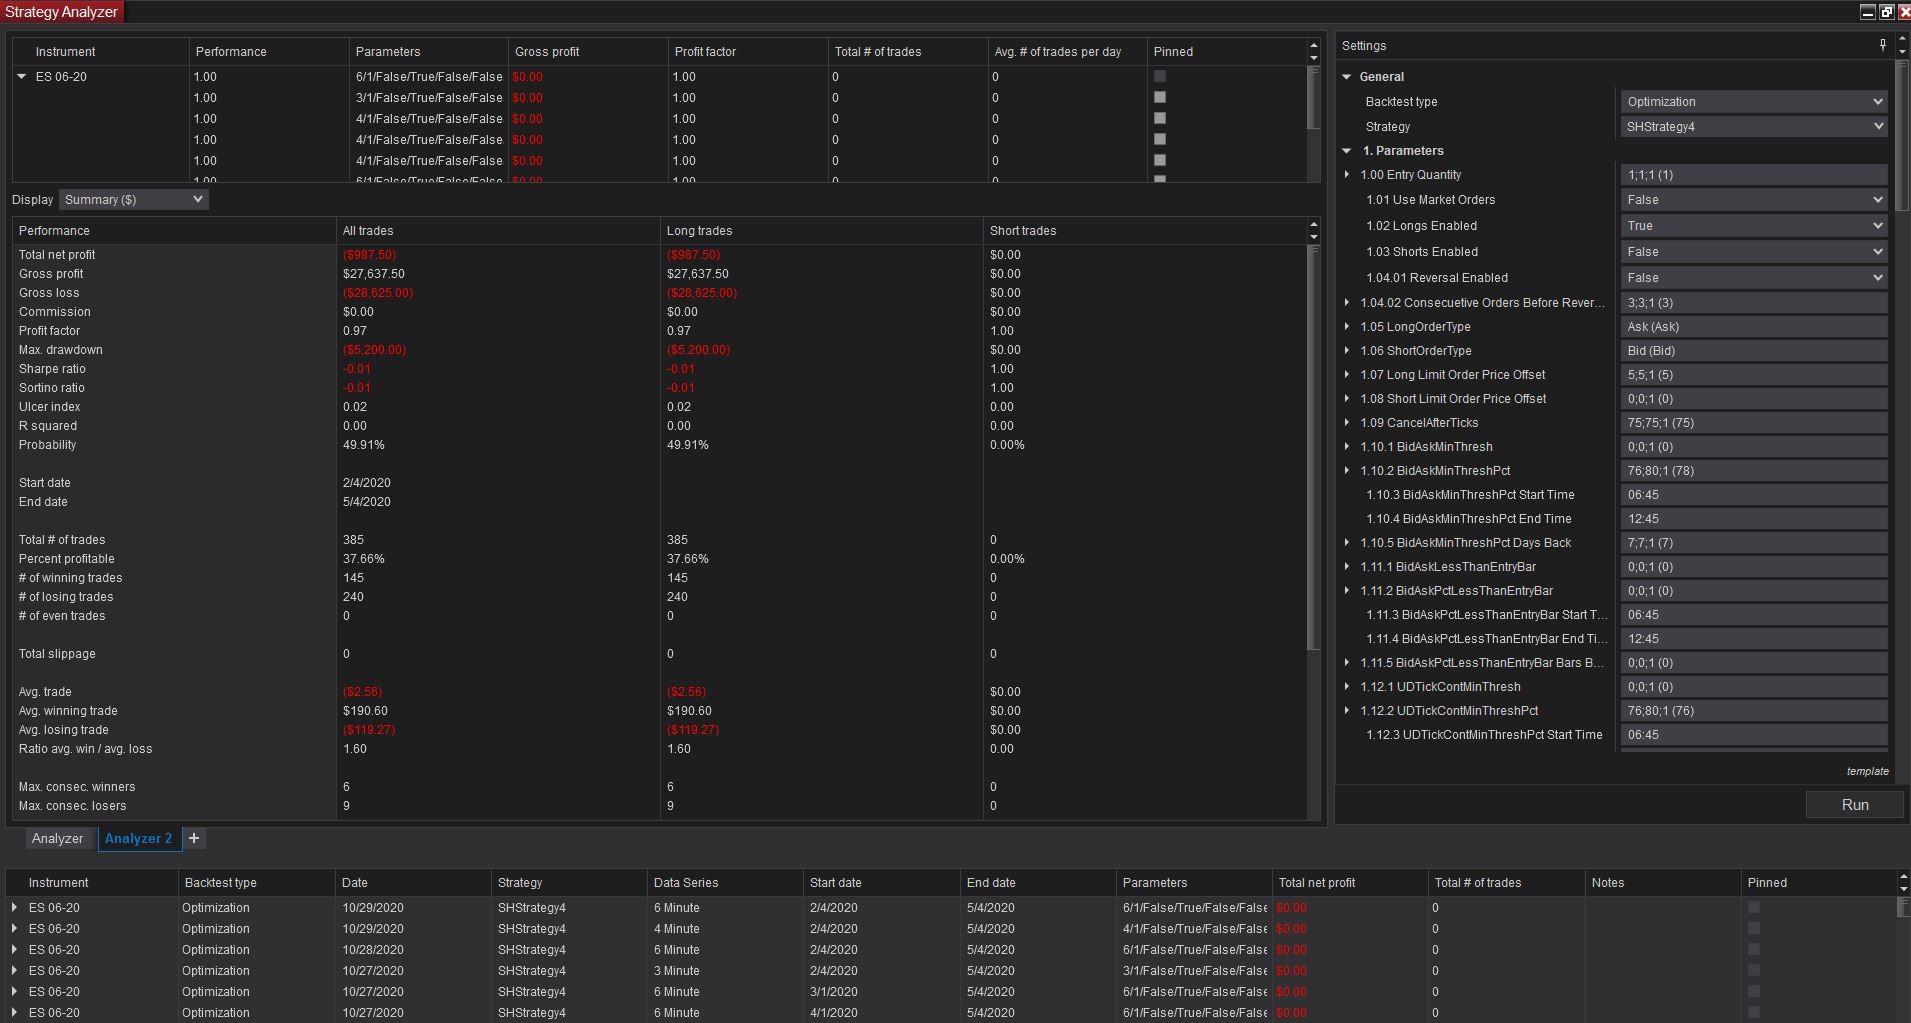The height and width of the screenshot is (1023, 1911).
Task: Select the Analyzer 2 tab
Action: point(138,839)
